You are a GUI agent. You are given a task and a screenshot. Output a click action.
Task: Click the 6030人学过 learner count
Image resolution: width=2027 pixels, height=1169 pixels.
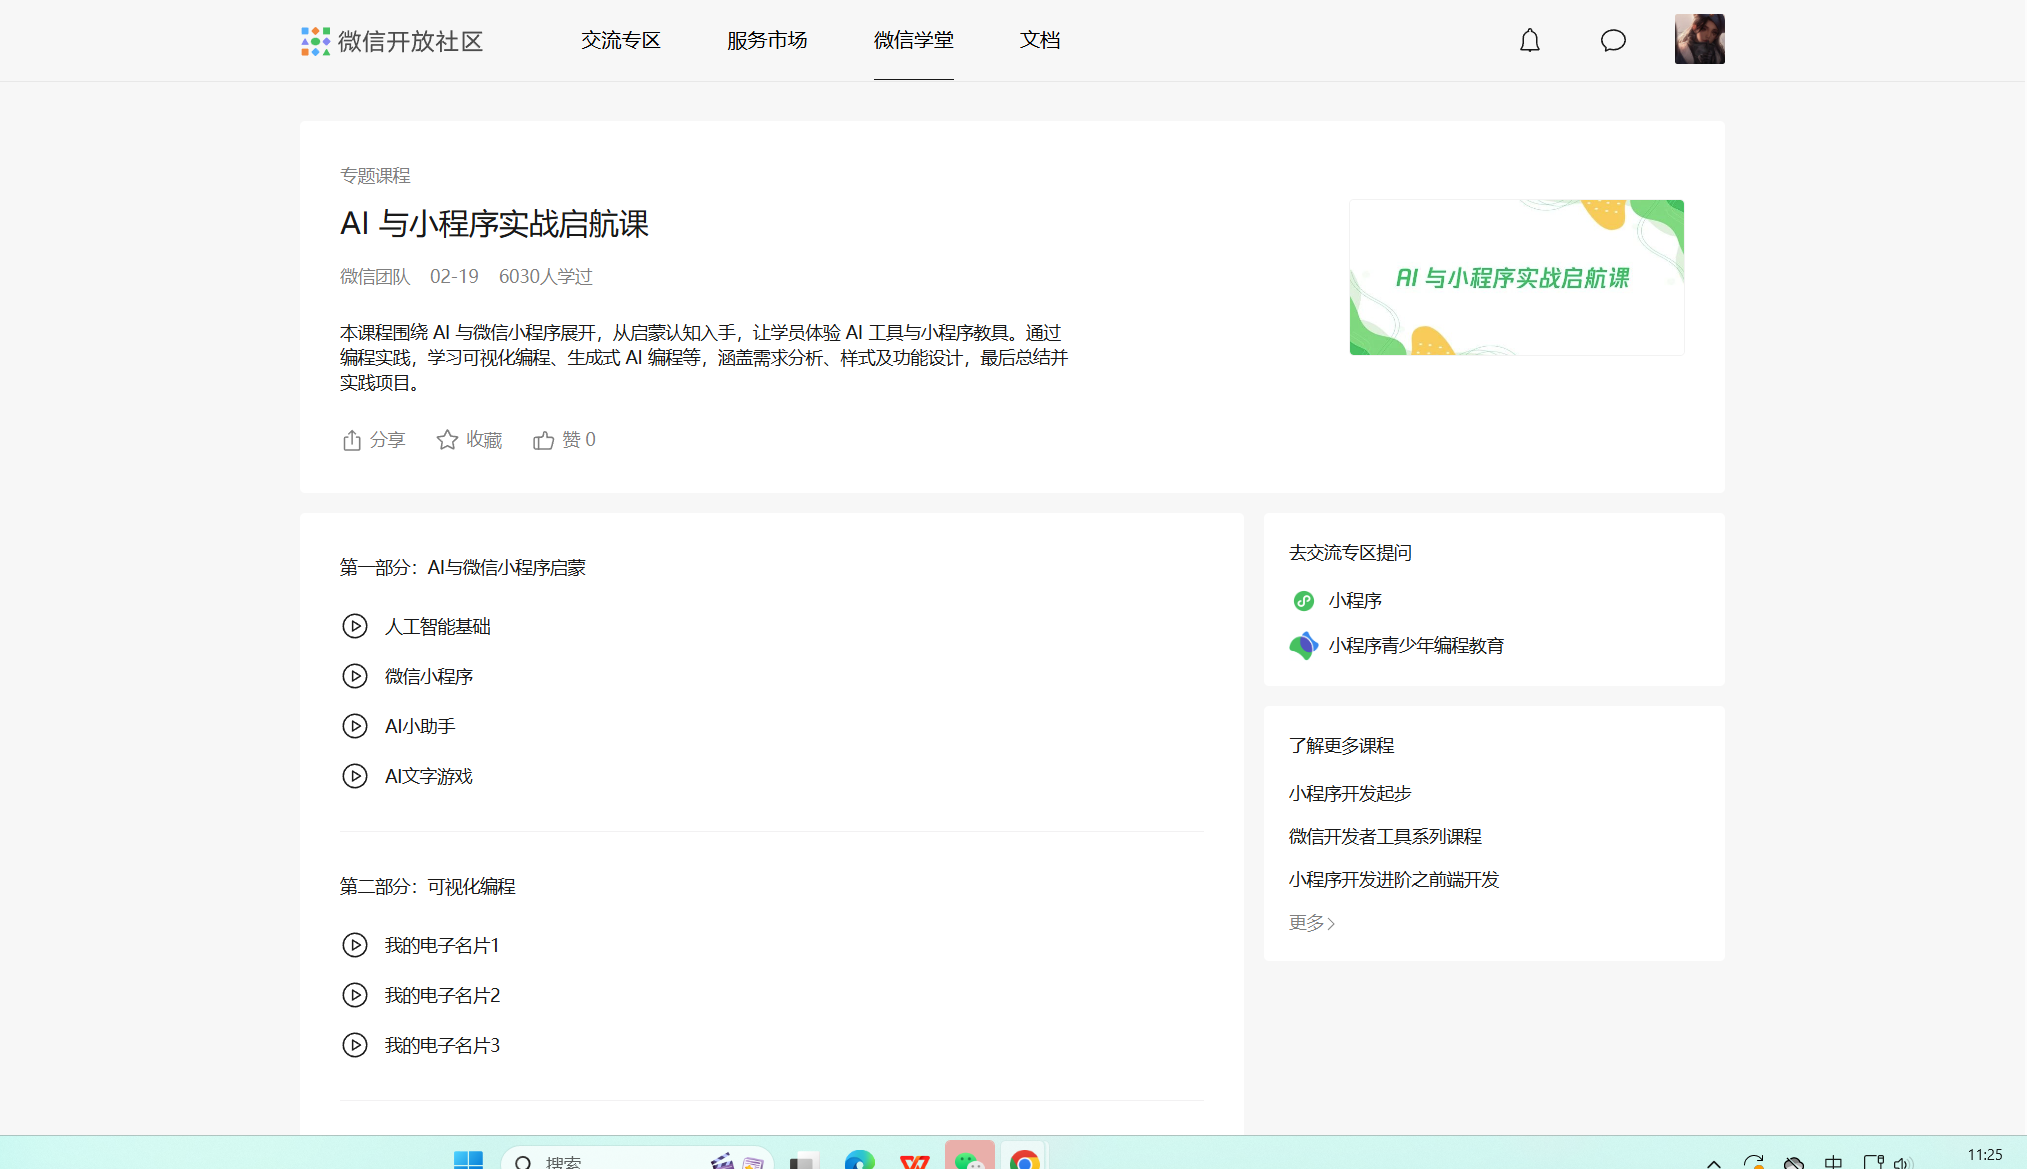(546, 277)
